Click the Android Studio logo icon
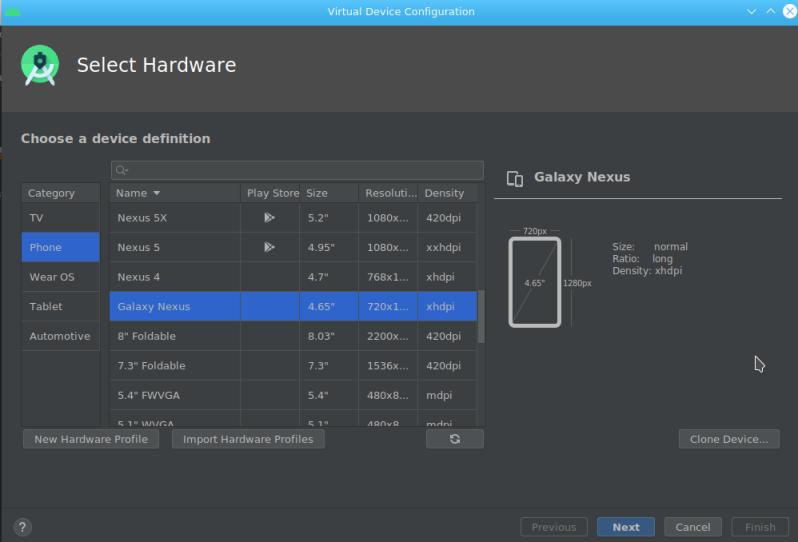This screenshot has height=542, width=798. (40, 65)
